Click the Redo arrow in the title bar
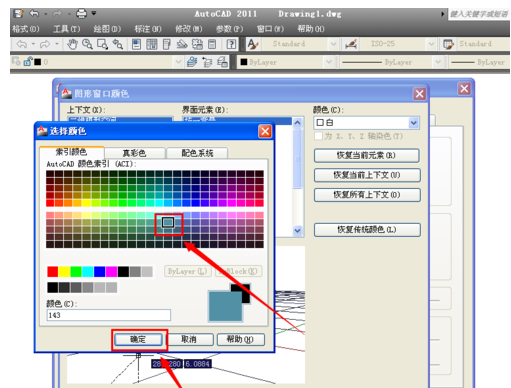Image resolution: width=511 pixels, height=388 pixels. (58, 14)
